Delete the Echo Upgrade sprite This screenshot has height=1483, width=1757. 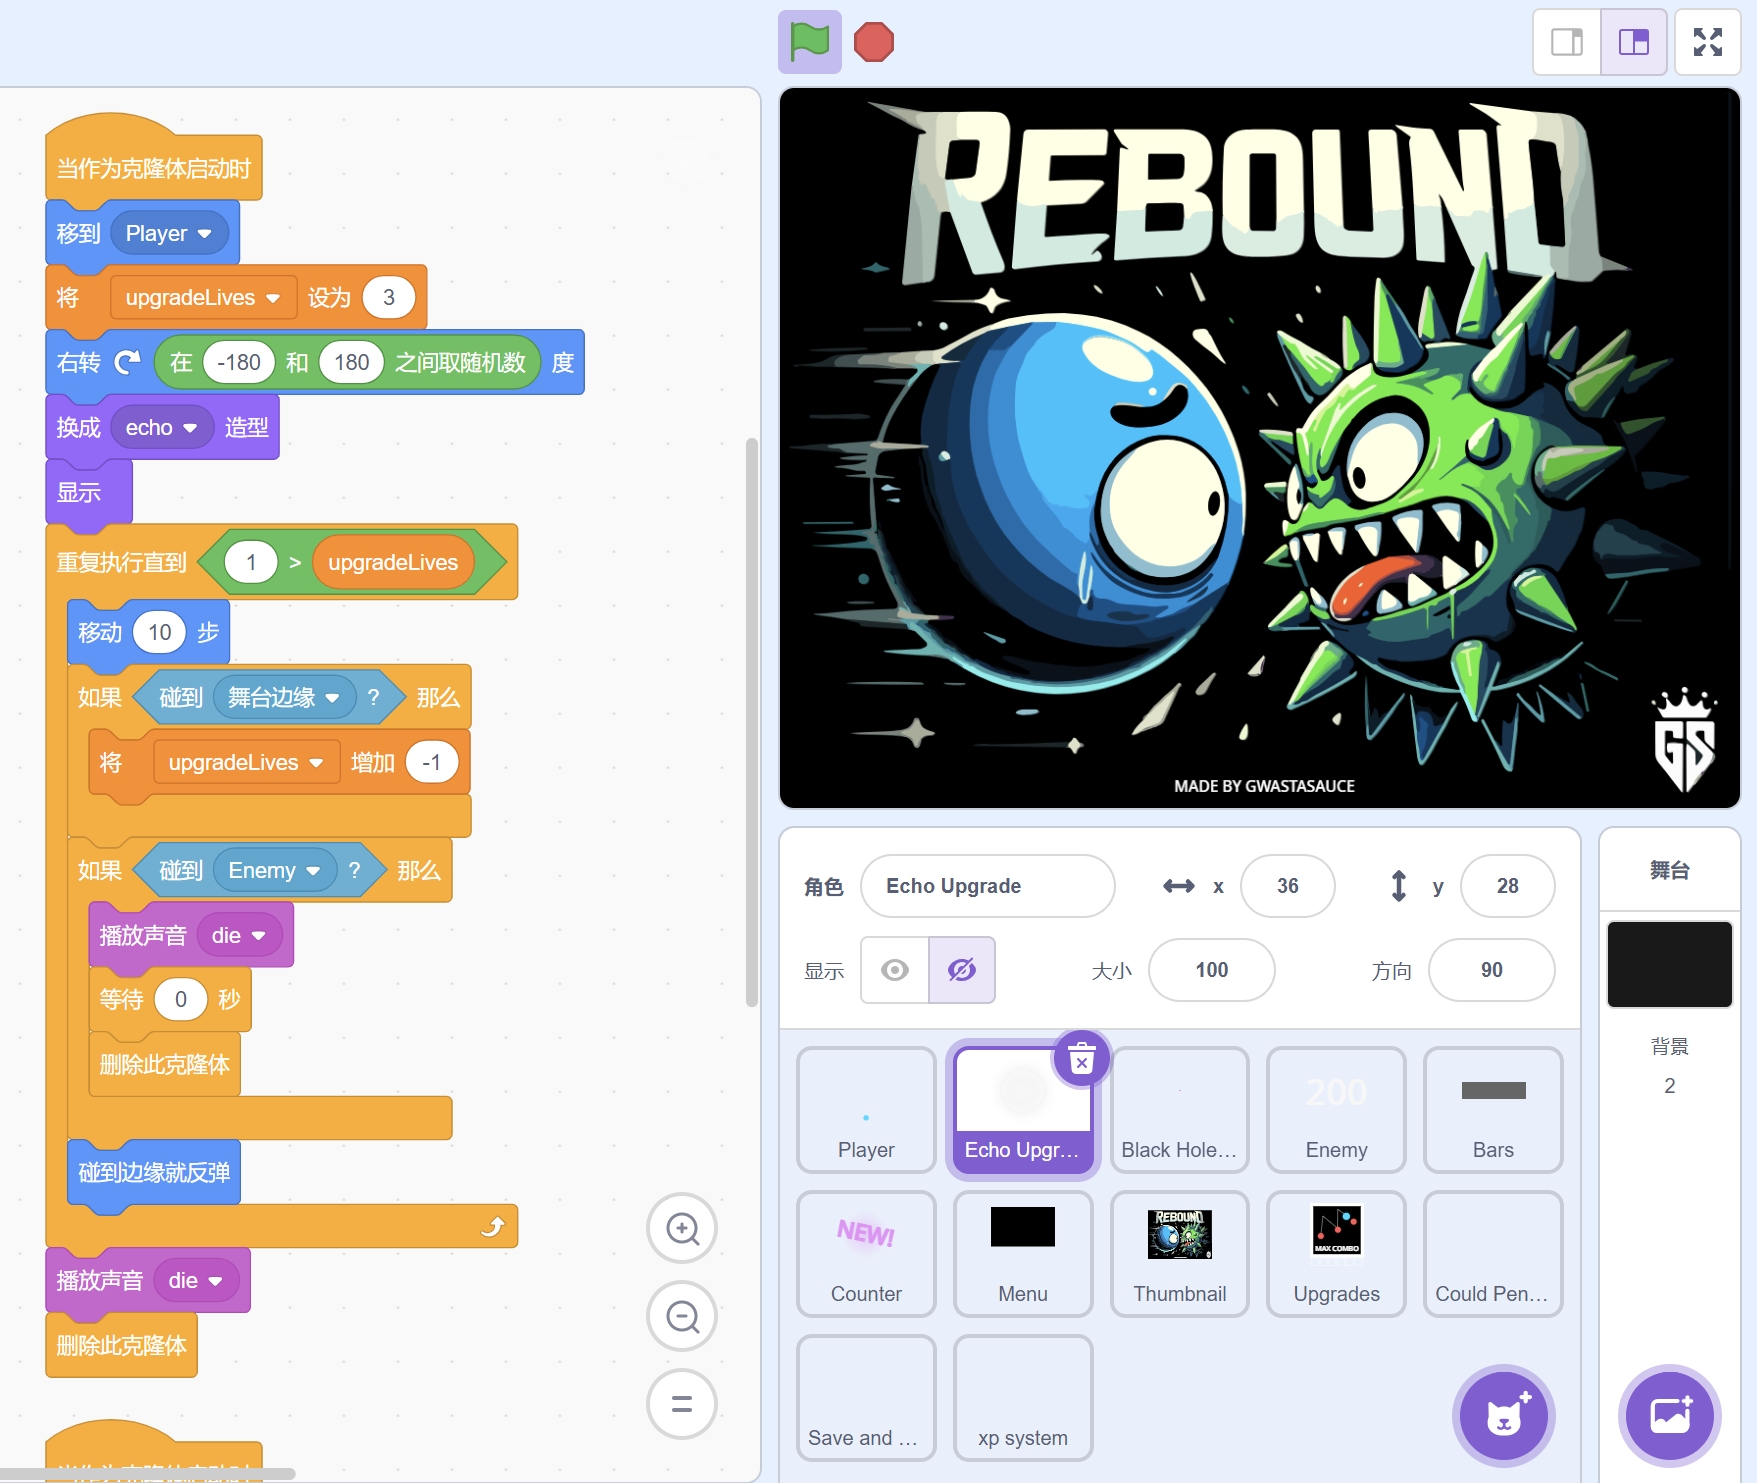(1082, 1058)
